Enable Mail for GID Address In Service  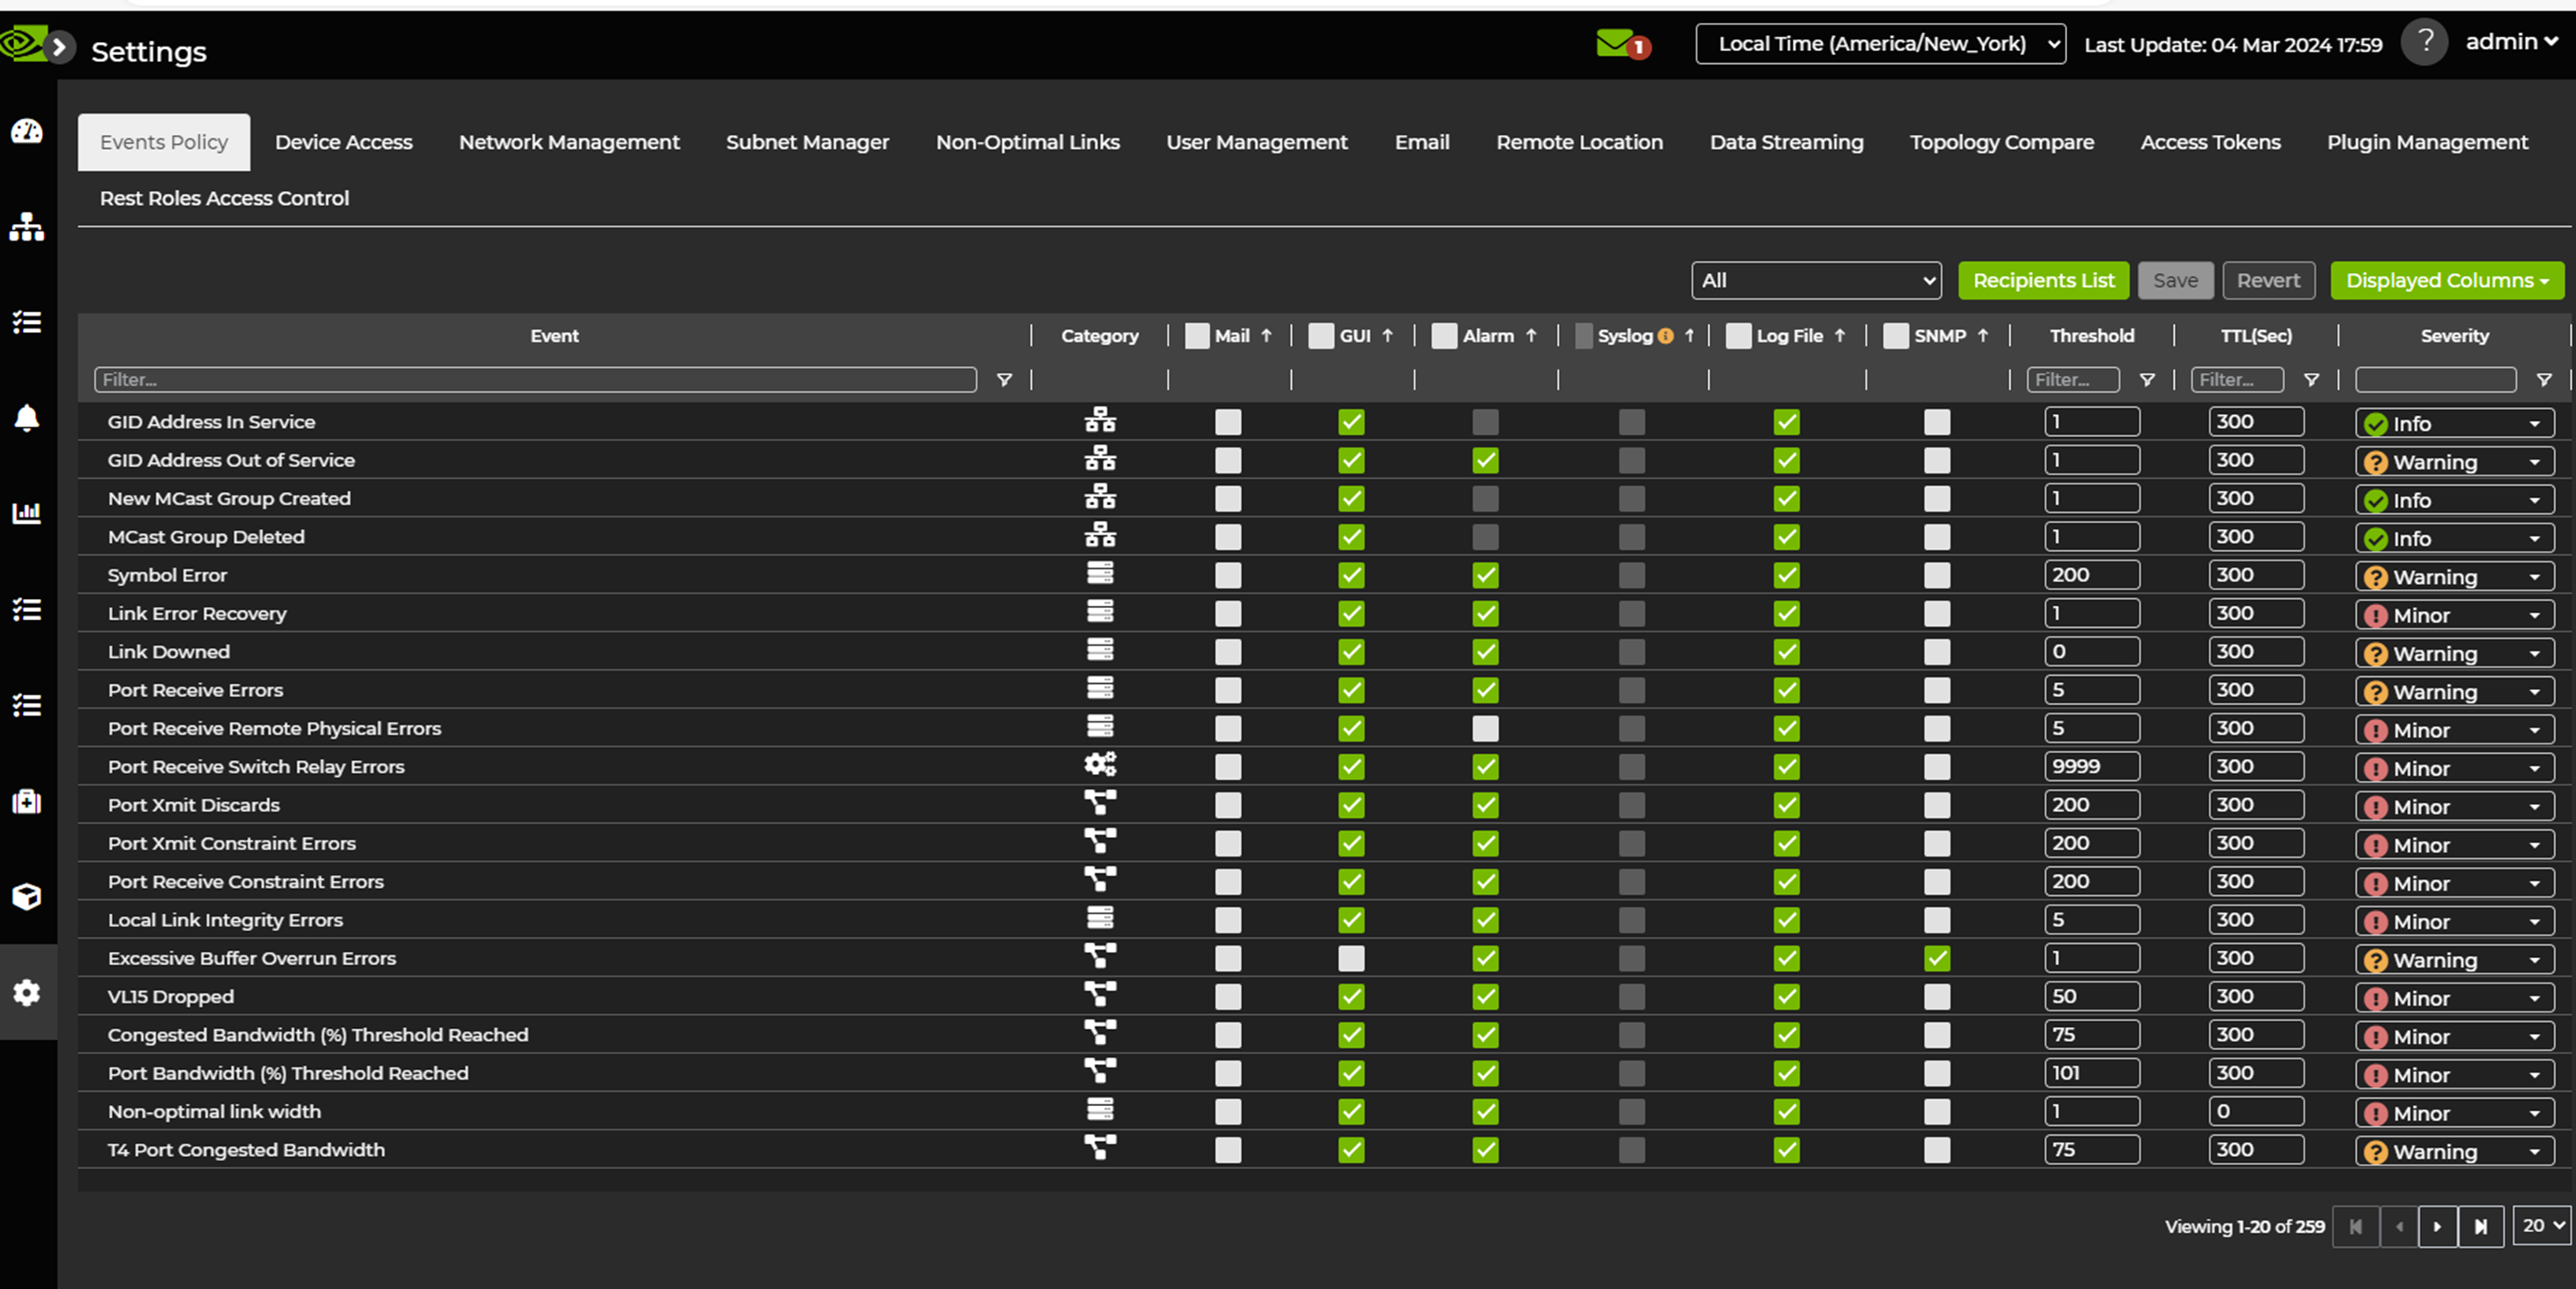pos(1228,422)
